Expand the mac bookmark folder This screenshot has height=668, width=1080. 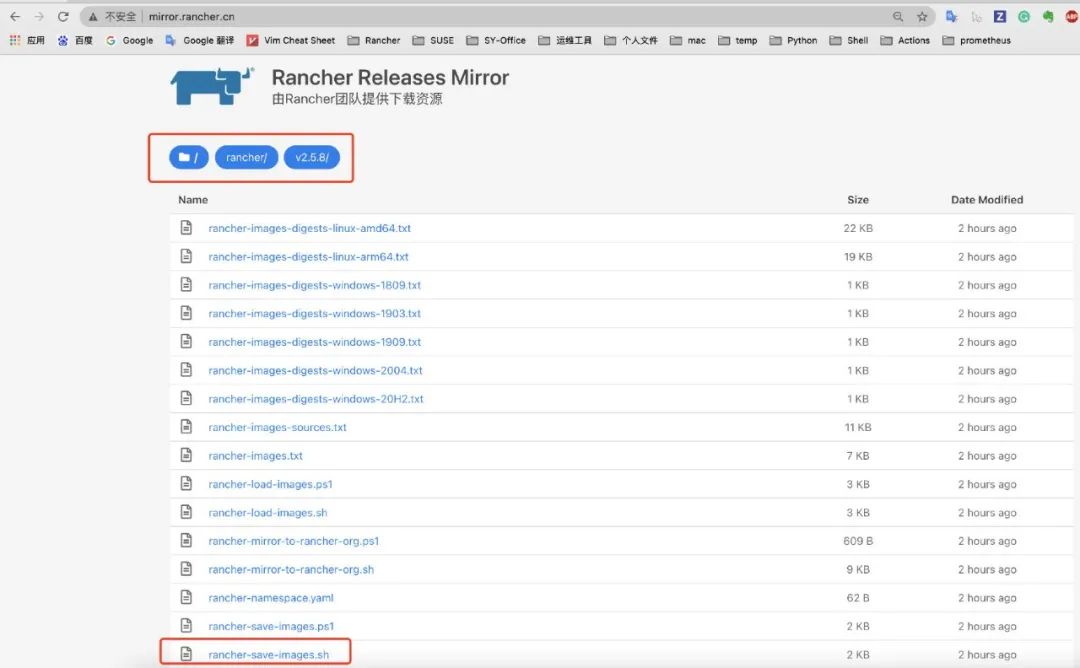pos(687,41)
